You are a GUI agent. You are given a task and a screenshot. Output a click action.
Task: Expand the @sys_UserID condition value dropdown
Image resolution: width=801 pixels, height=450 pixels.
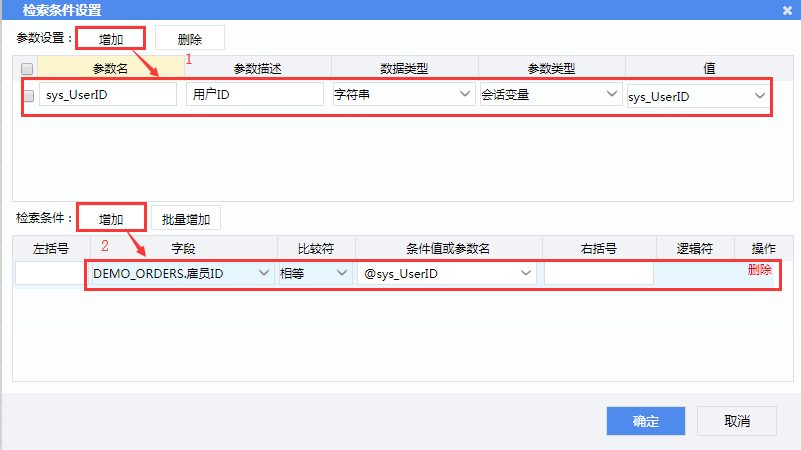tap(447, 273)
